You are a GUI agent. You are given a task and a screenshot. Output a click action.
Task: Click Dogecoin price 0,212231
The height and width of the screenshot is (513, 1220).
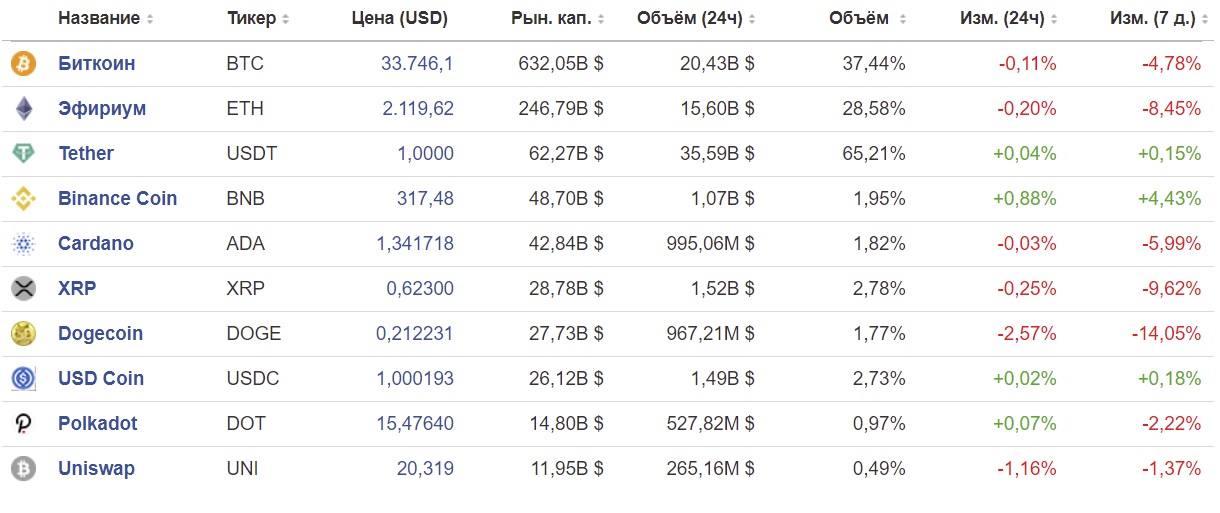tap(415, 334)
